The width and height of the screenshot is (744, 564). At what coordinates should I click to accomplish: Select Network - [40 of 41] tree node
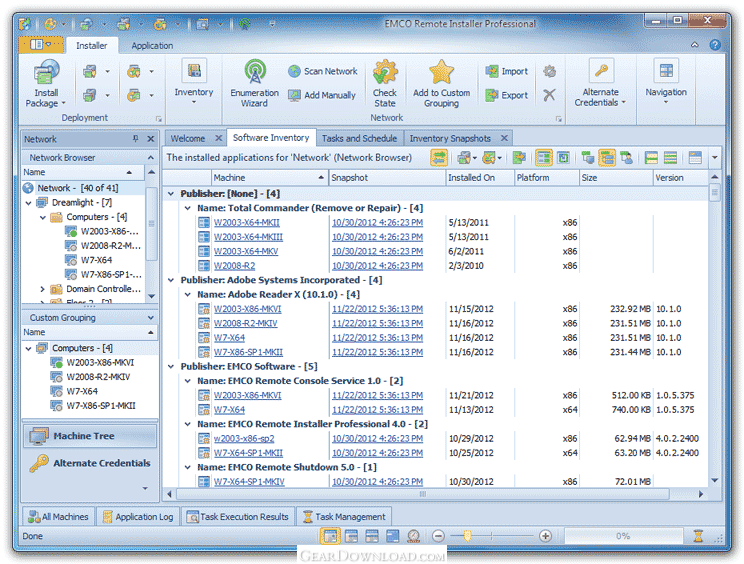77,188
